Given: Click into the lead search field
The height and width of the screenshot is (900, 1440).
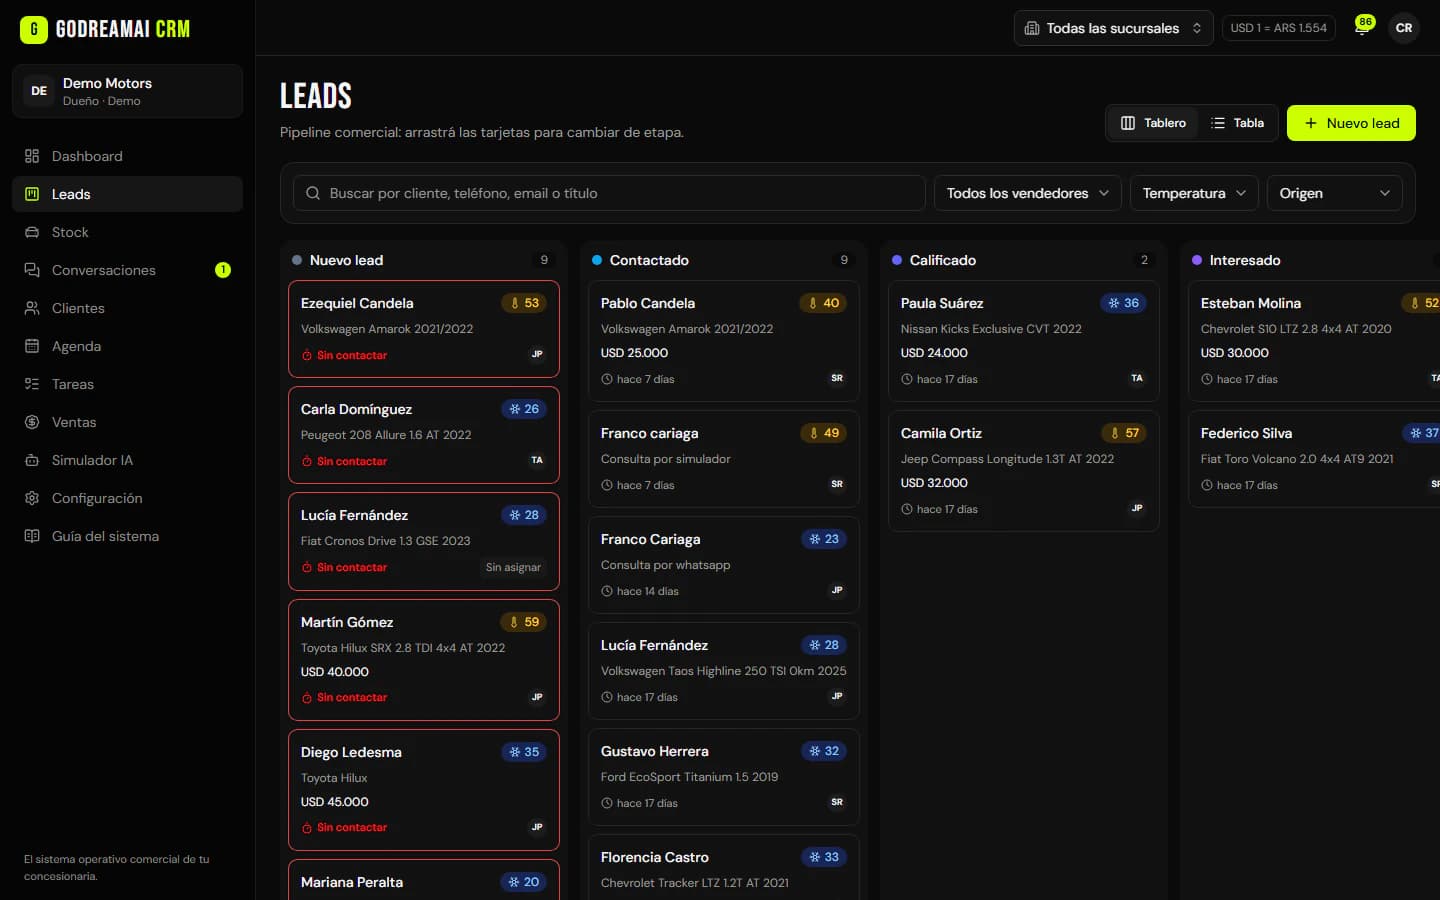Looking at the screenshot, I should [608, 193].
